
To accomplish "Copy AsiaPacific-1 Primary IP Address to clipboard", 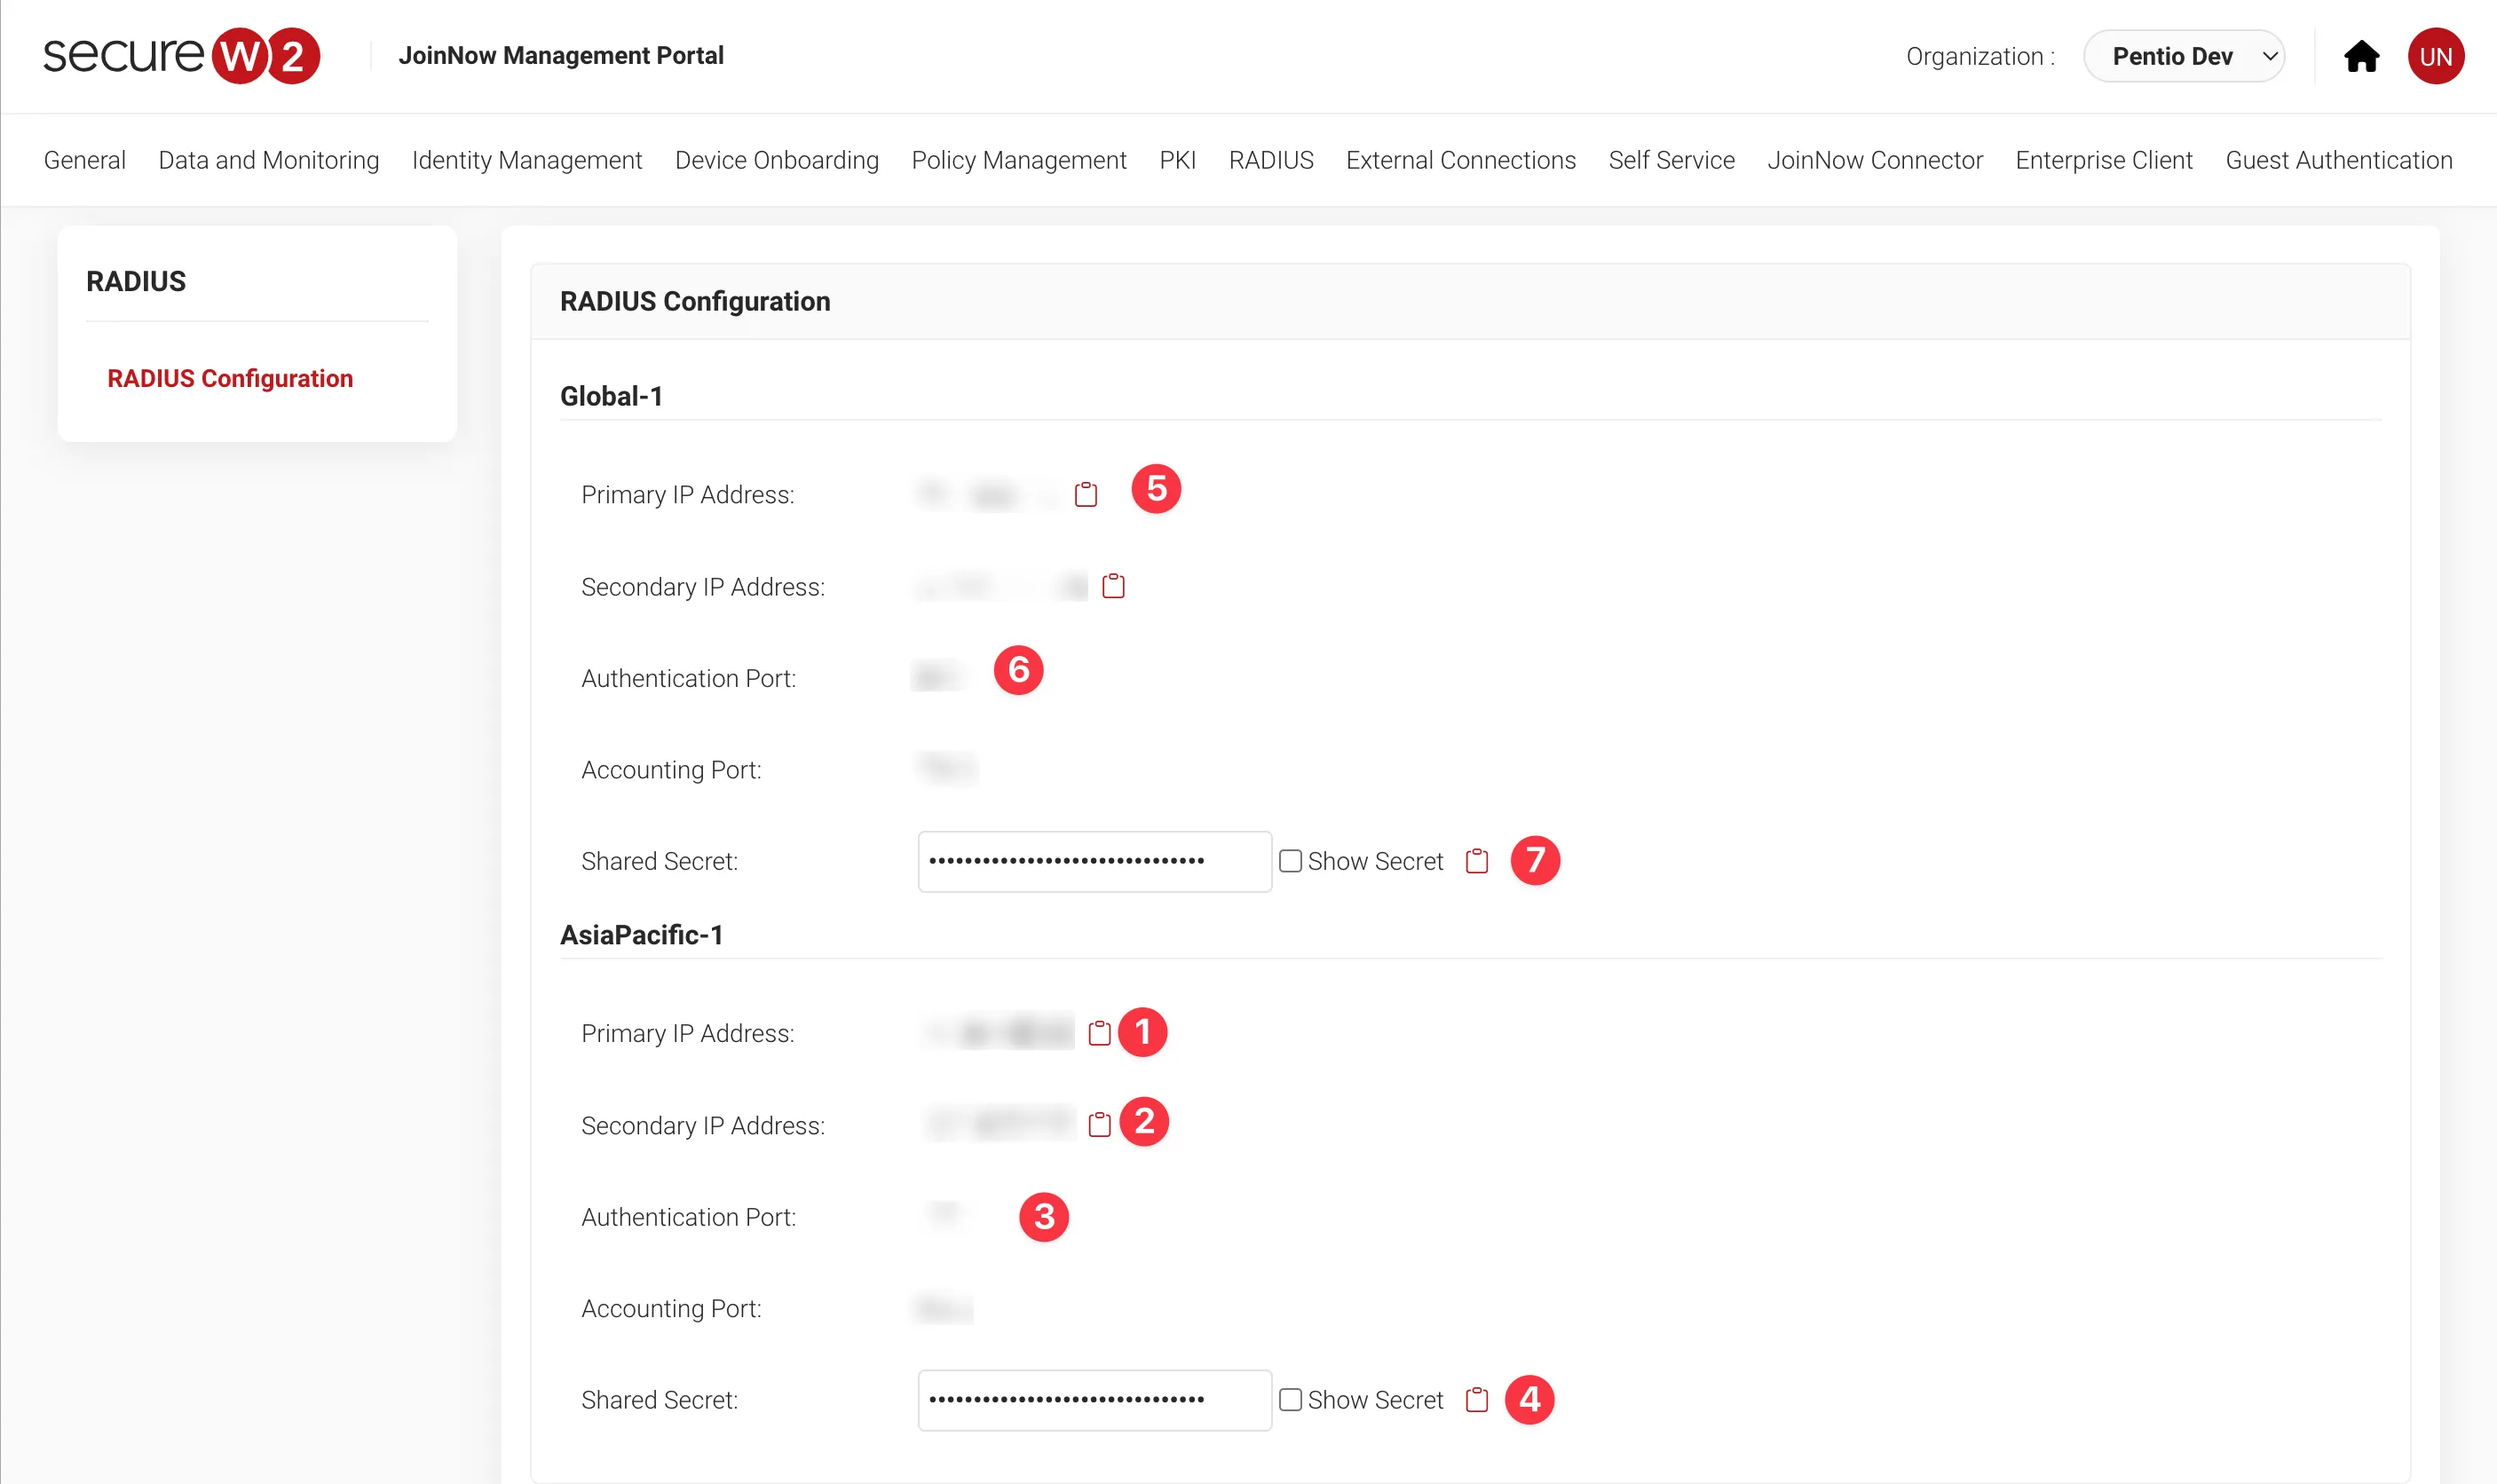I will click(x=1099, y=1033).
